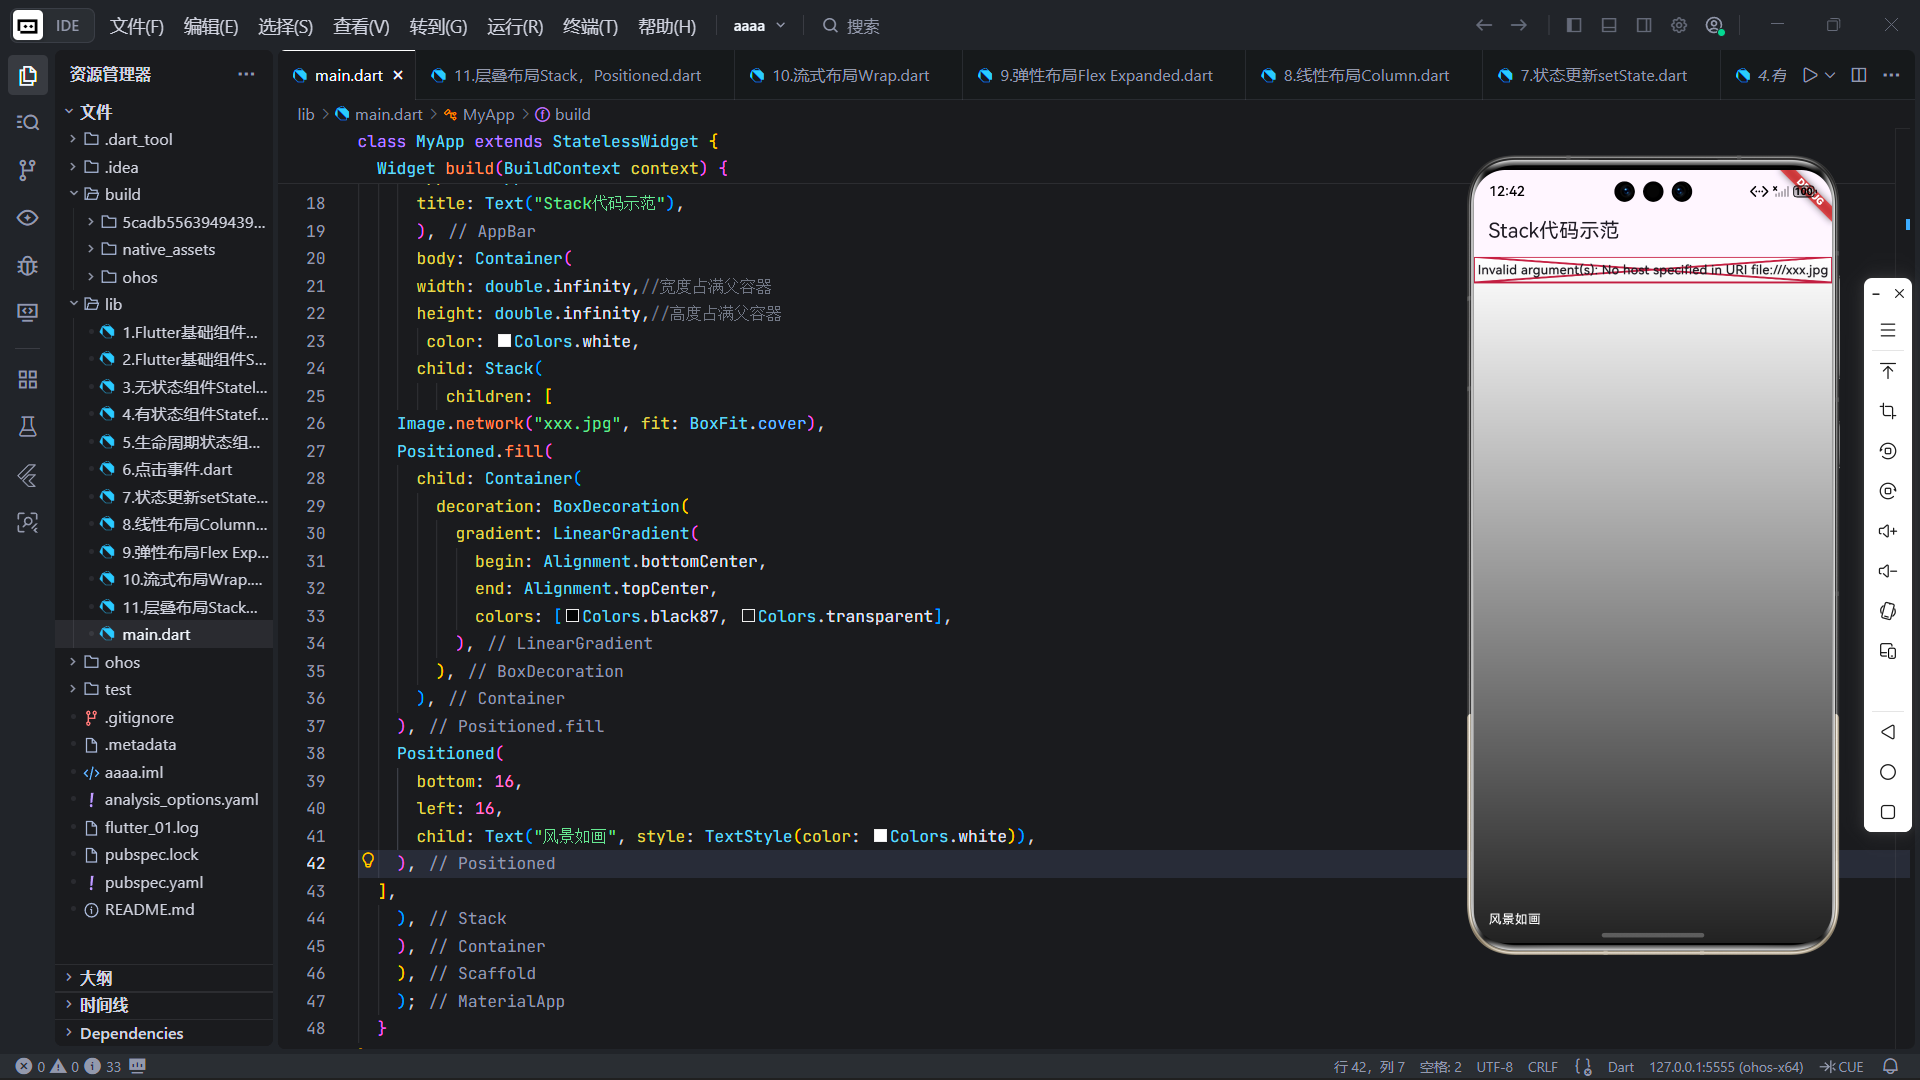This screenshot has width=1920, height=1080.
Task: Click the Colors.black87 color swatch
Action: point(572,616)
